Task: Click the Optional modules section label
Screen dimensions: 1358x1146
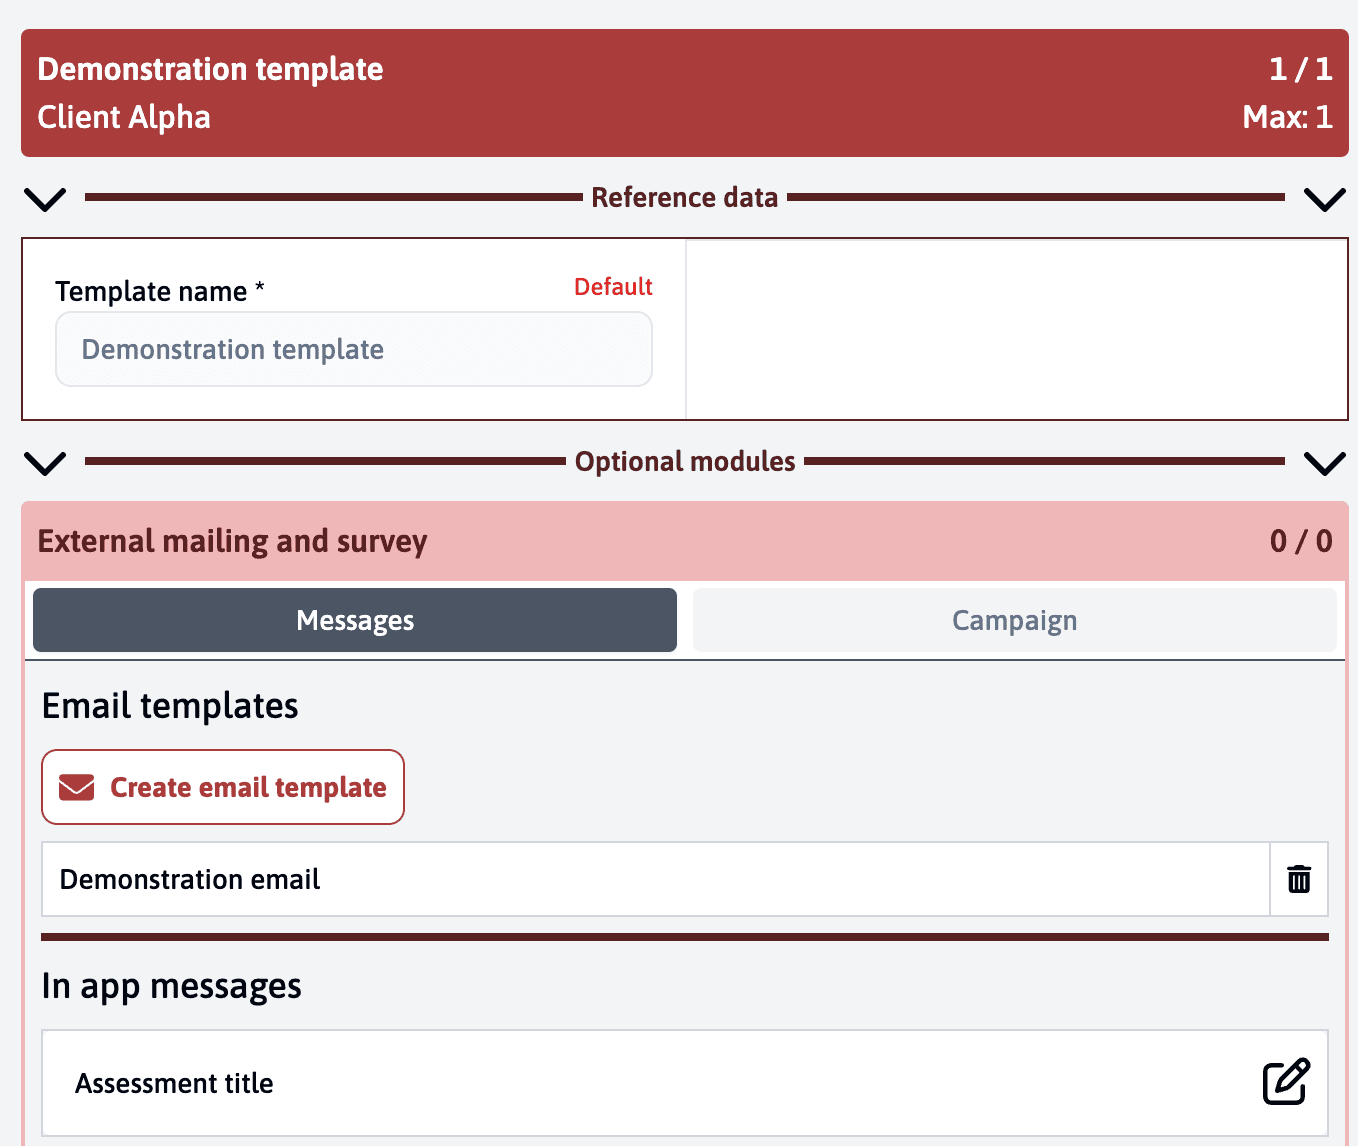Action: click(685, 462)
